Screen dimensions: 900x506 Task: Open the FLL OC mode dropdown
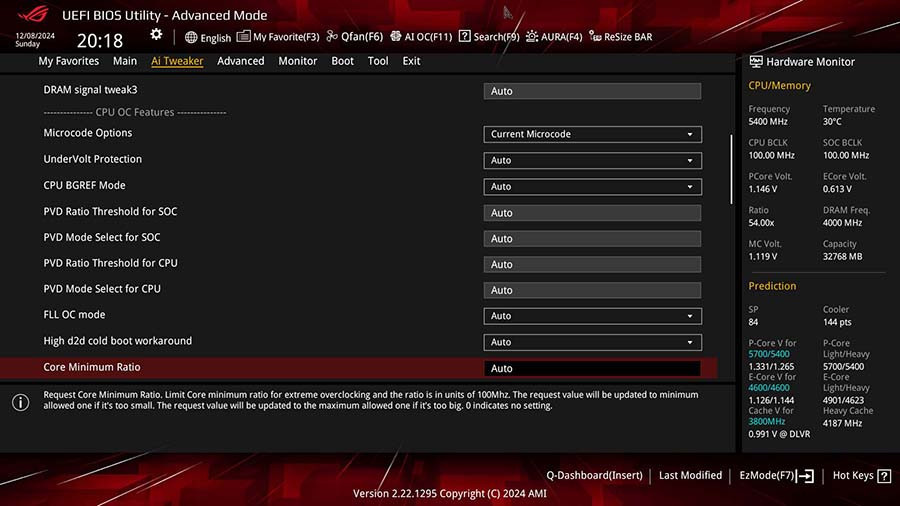(x=592, y=316)
